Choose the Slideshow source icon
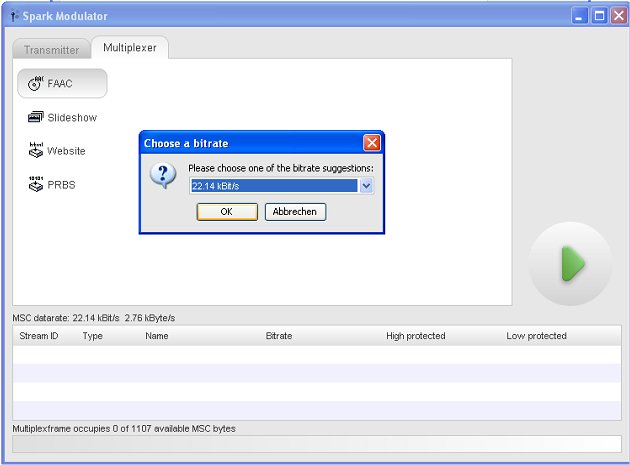This screenshot has width=630, height=465. 36,118
